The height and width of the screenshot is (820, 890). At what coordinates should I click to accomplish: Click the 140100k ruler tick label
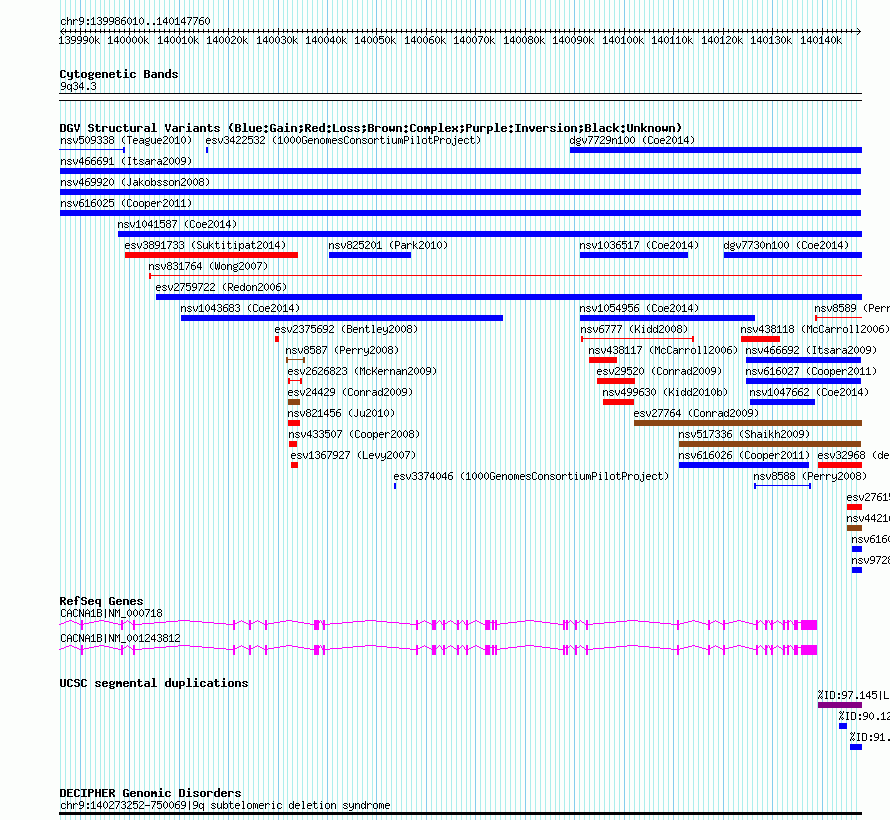[623, 40]
